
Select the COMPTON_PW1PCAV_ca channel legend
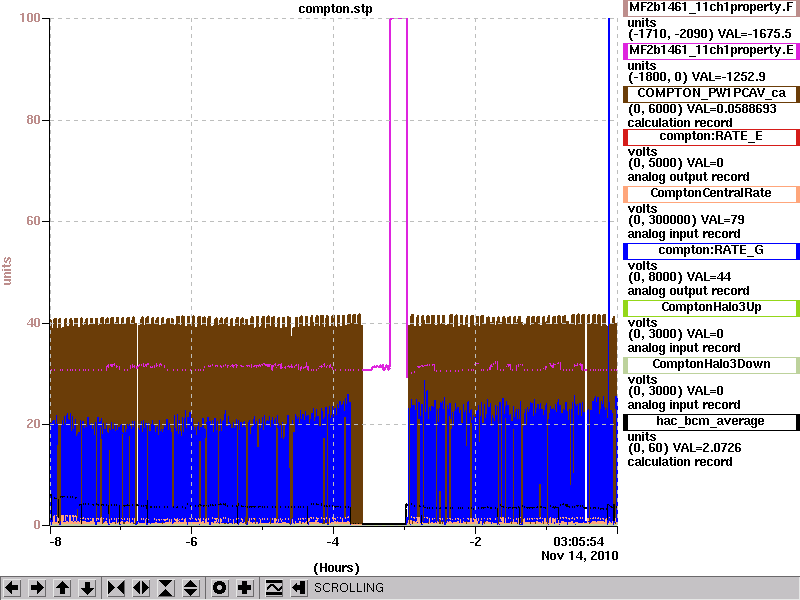(711, 94)
